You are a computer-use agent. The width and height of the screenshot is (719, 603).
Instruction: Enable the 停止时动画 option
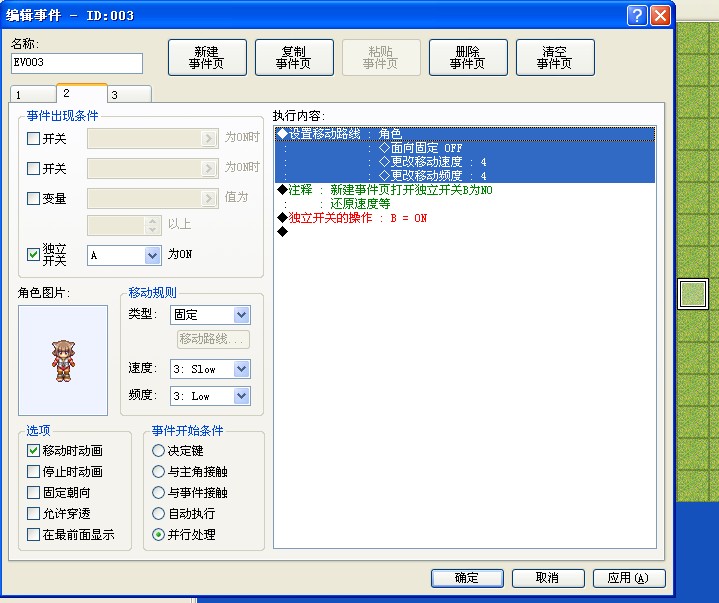click(33, 471)
